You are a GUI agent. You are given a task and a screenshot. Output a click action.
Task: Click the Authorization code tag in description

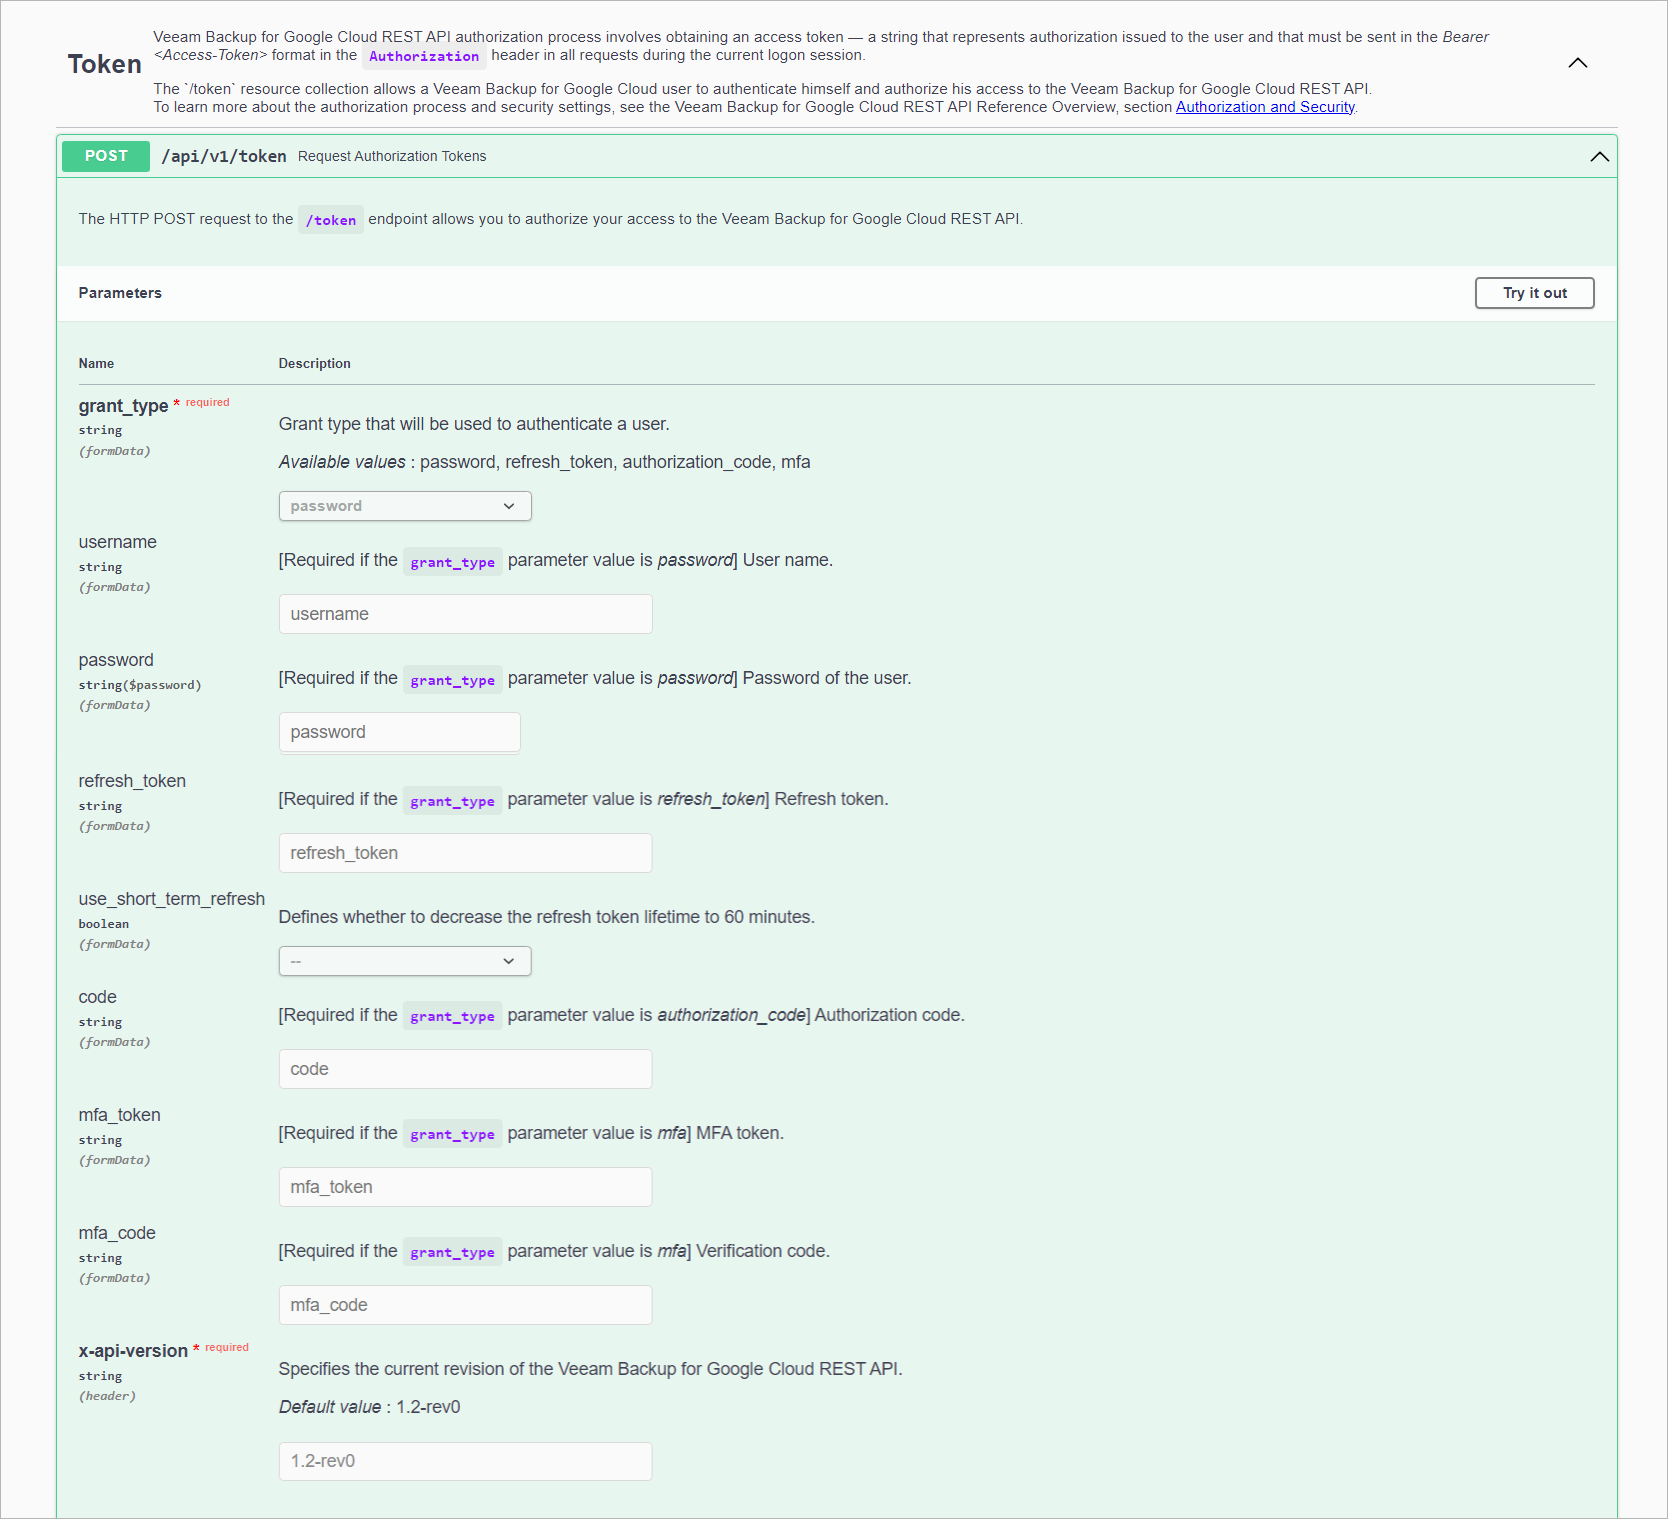point(424,56)
